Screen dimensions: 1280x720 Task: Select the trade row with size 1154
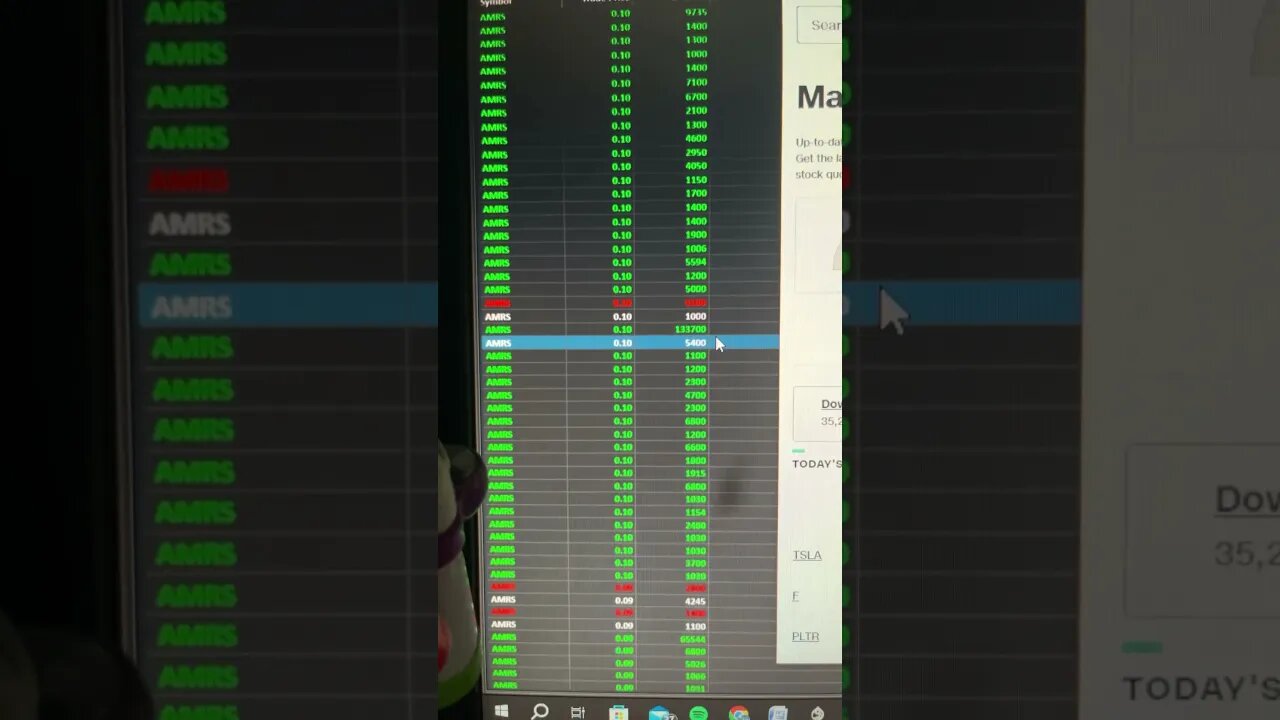(x=630, y=512)
